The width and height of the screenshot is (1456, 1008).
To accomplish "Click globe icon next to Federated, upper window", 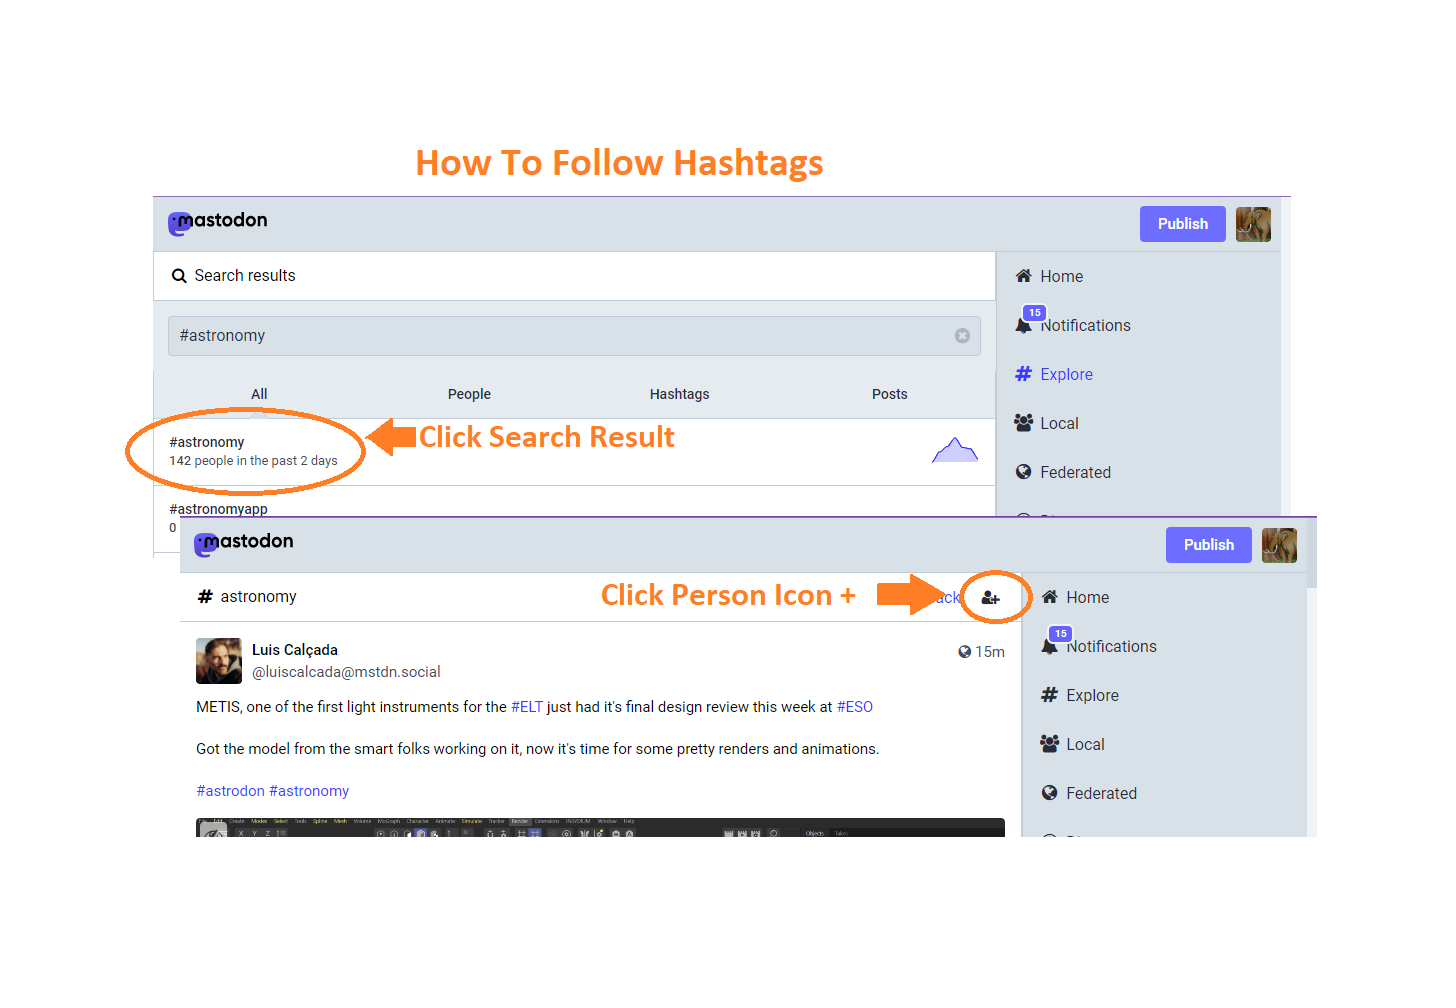I will [x=1023, y=472].
